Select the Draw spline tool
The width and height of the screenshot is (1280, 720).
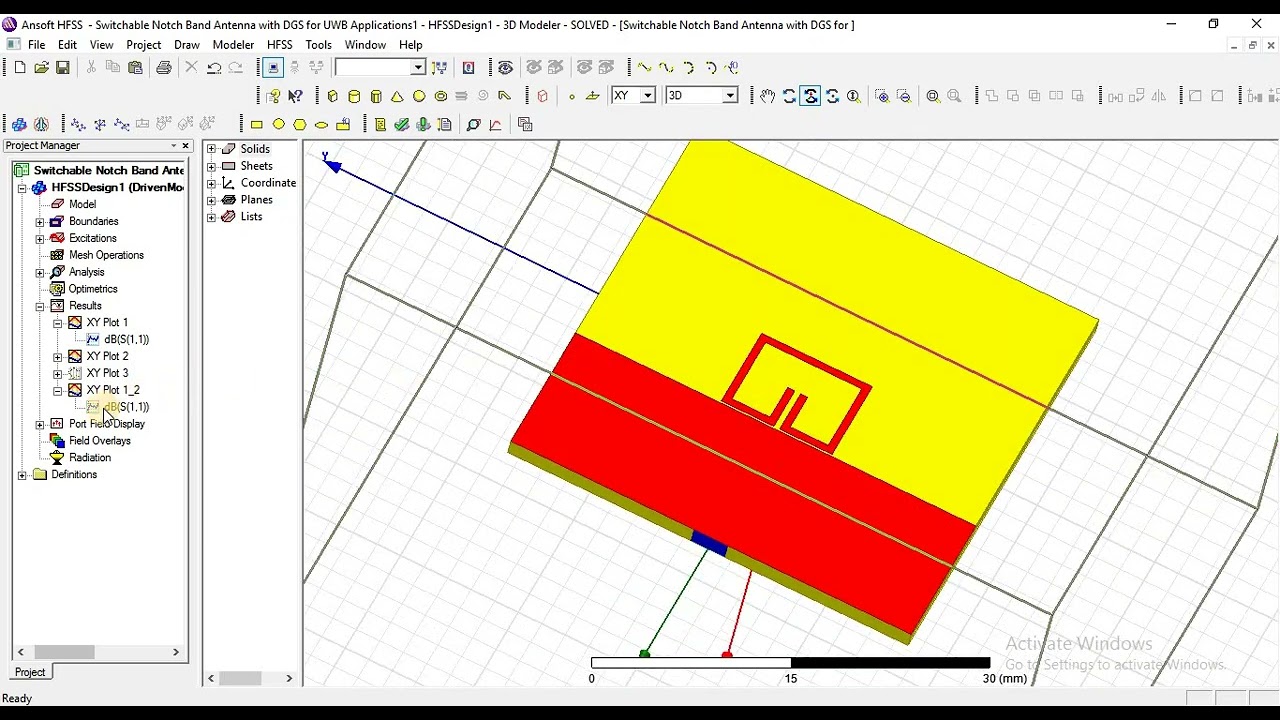[666, 67]
